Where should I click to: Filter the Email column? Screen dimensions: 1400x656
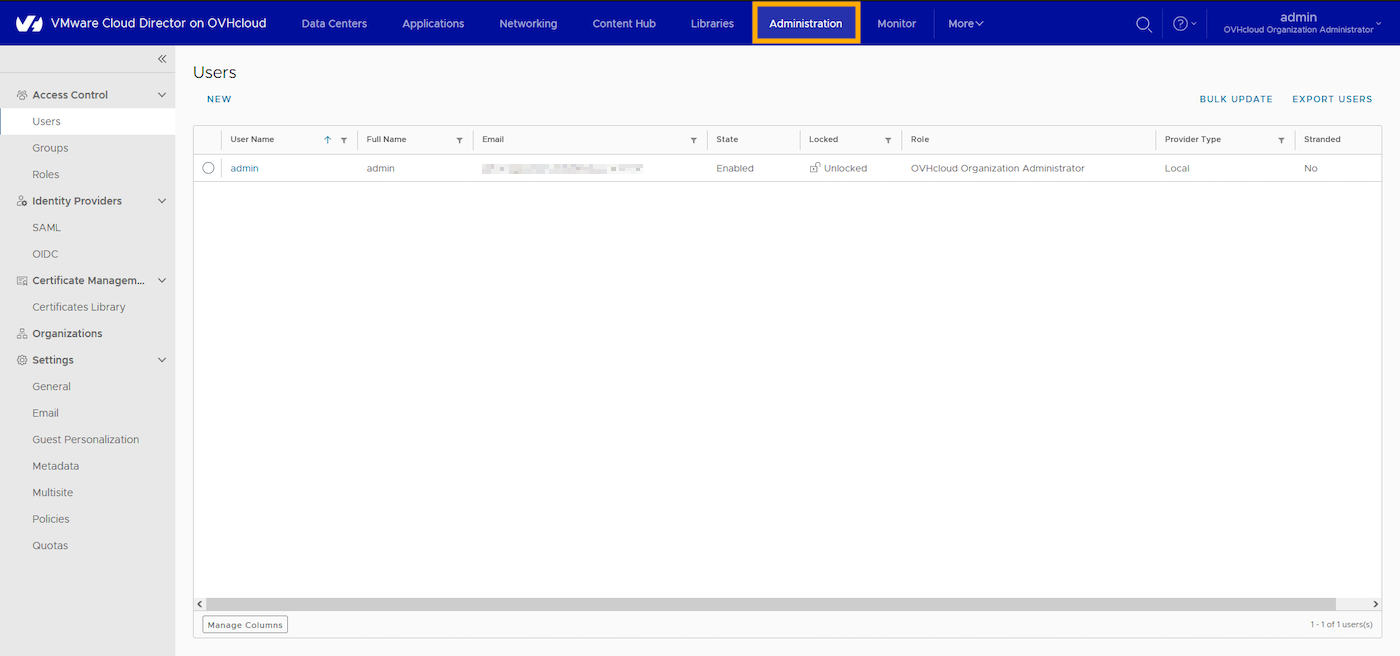pos(694,141)
